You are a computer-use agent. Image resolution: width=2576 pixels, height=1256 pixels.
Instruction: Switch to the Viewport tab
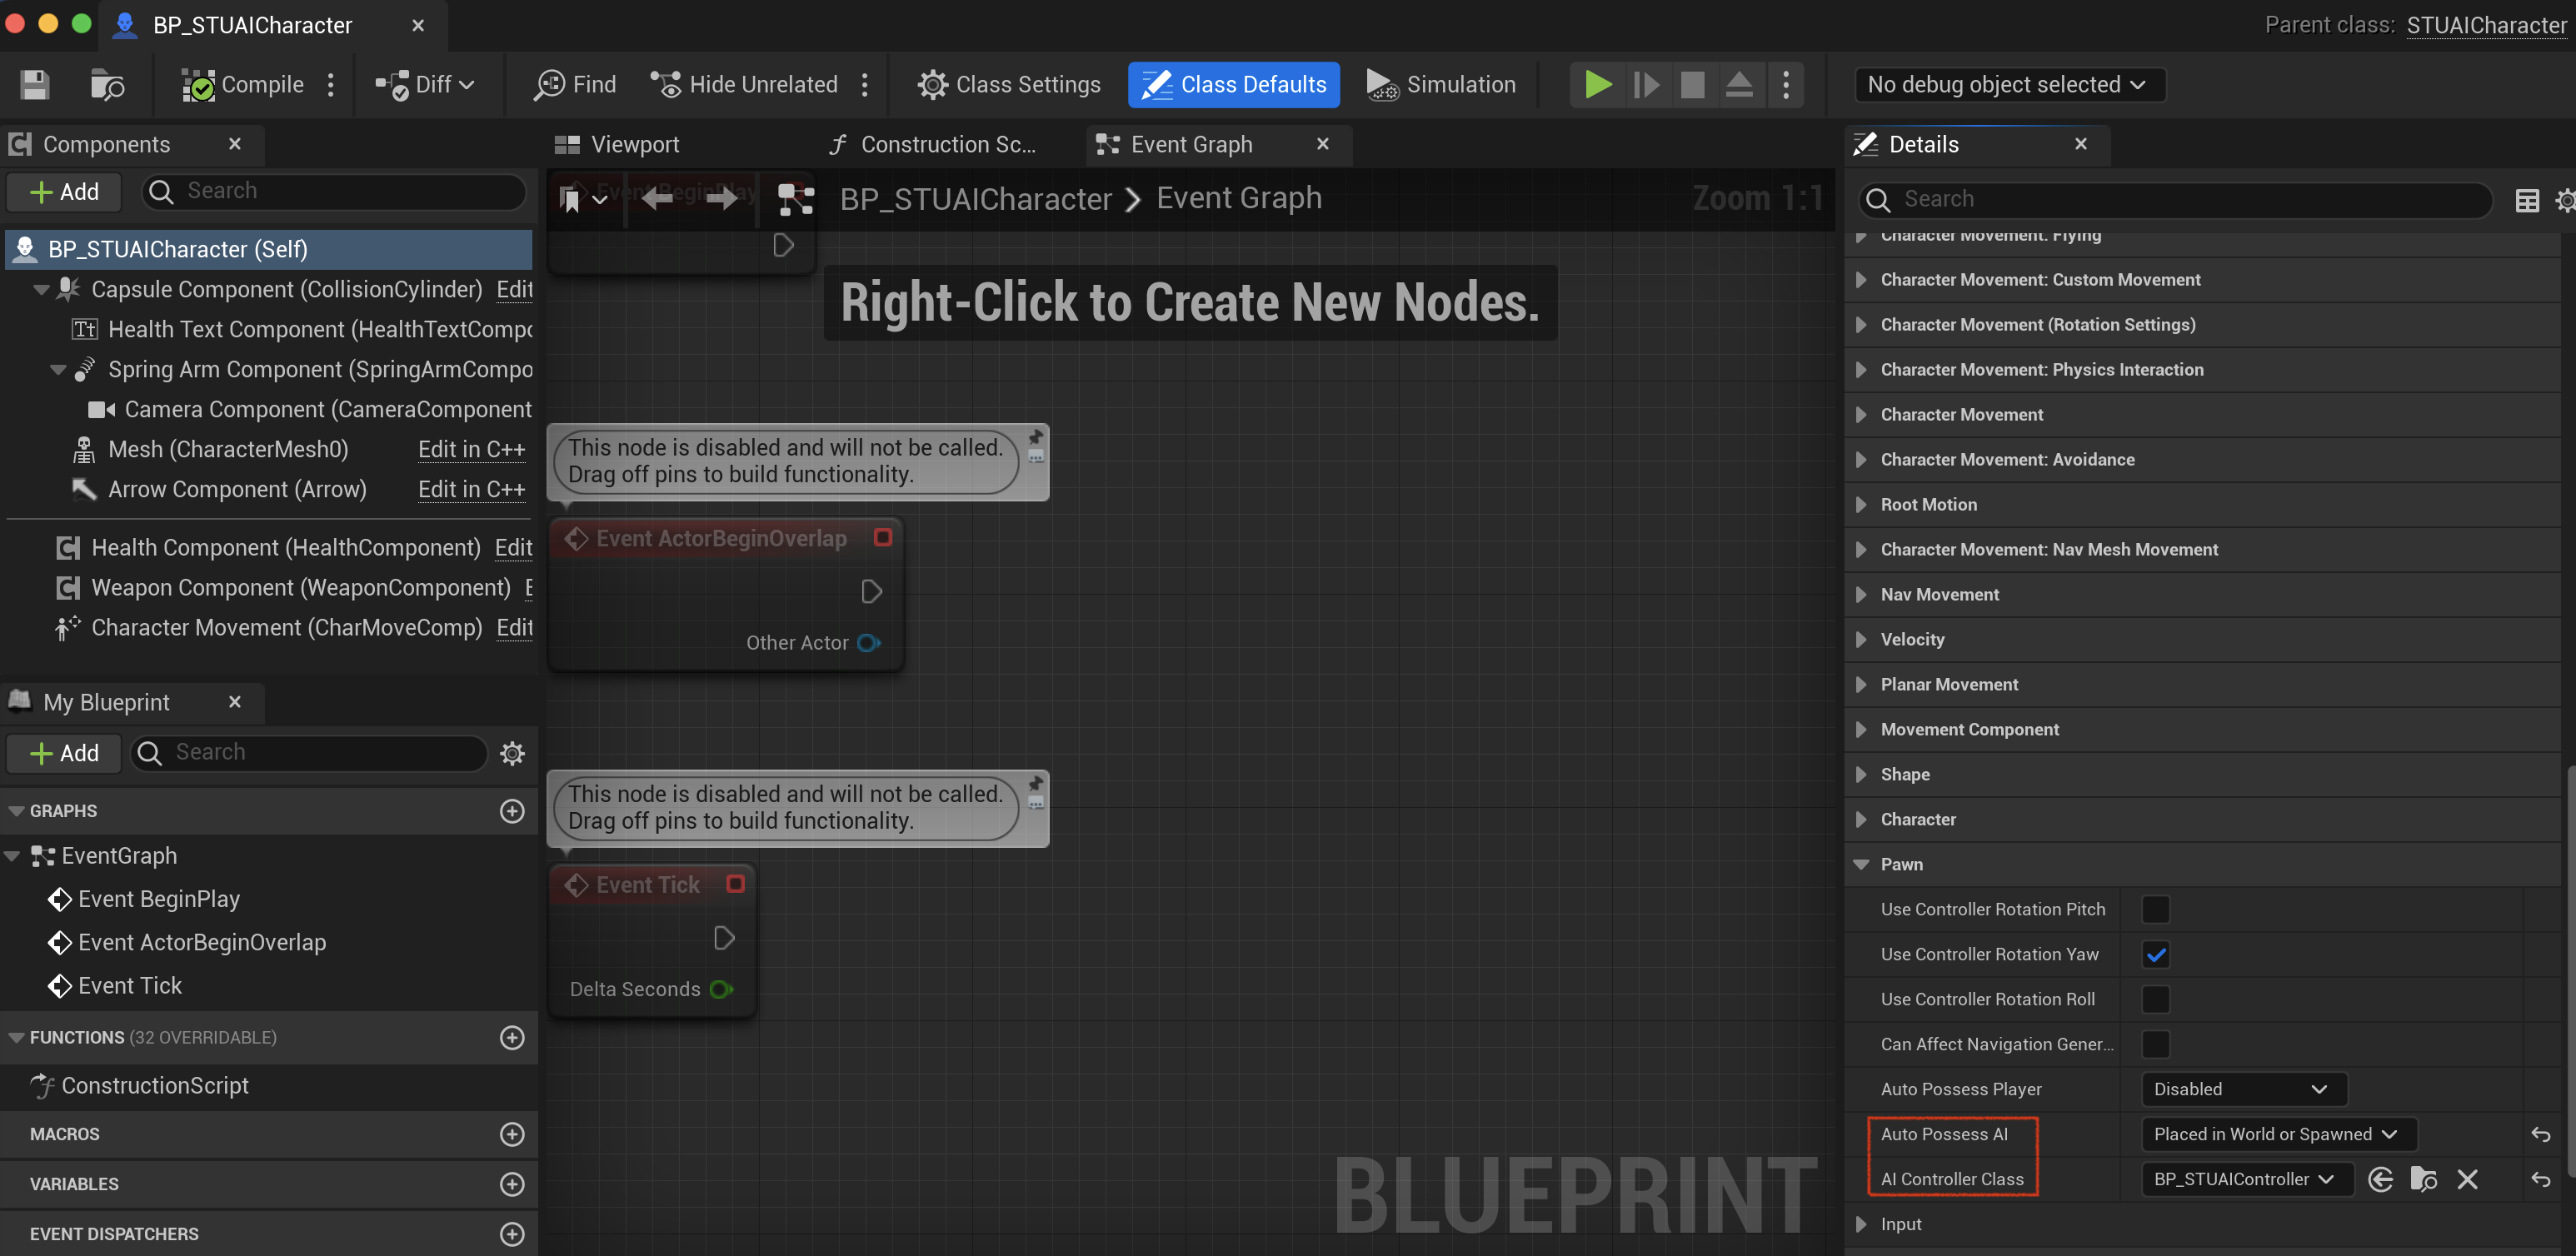click(619, 145)
